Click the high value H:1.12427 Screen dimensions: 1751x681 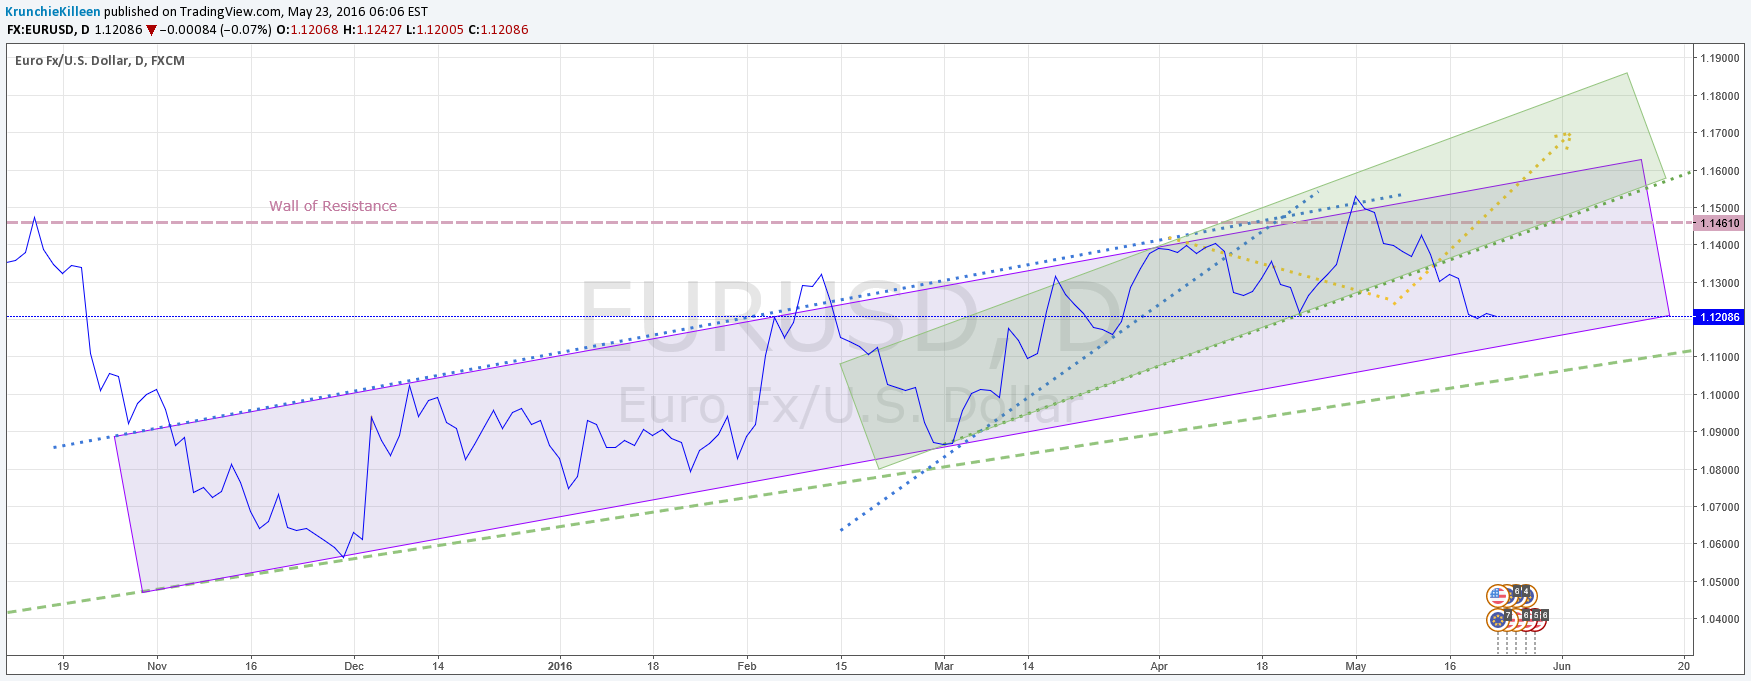point(372,30)
